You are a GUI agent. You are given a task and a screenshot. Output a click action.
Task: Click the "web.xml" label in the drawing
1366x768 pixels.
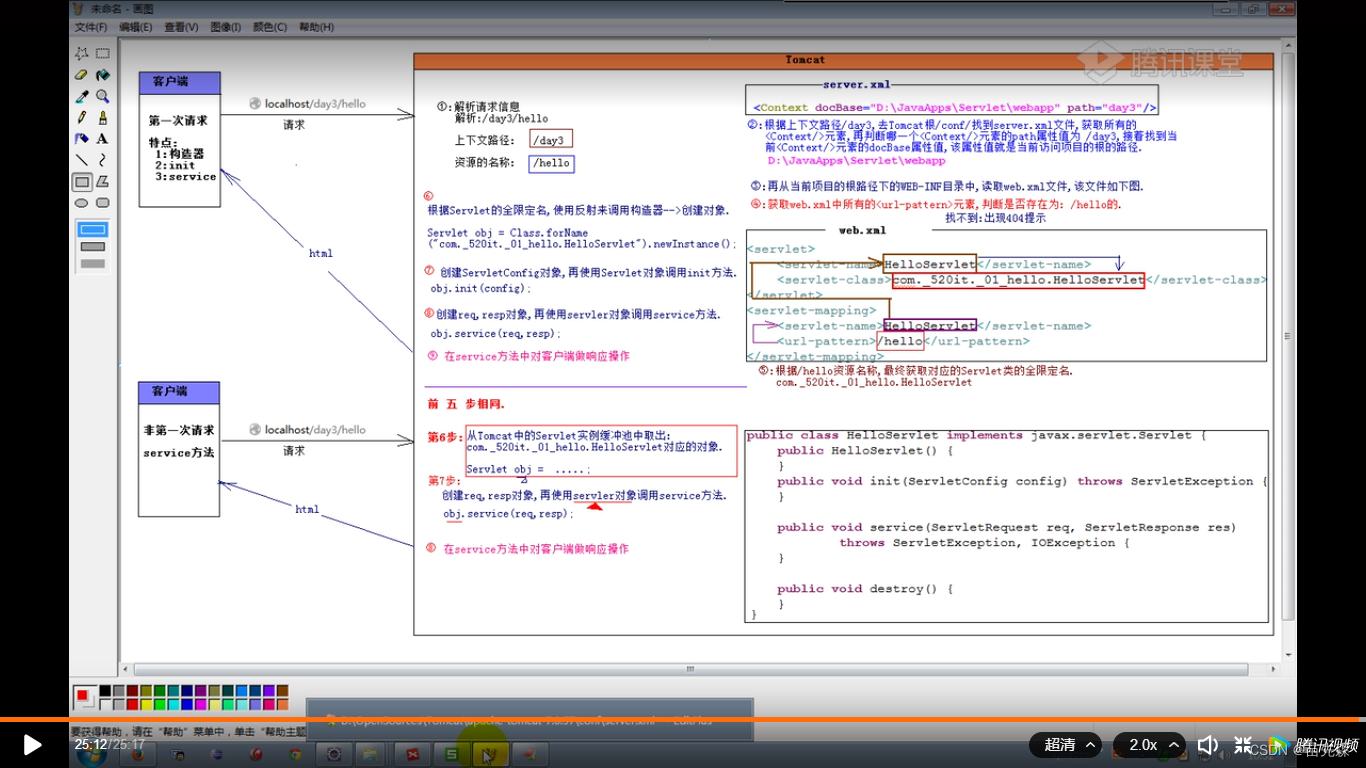pyautogui.click(x=862, y=230)
